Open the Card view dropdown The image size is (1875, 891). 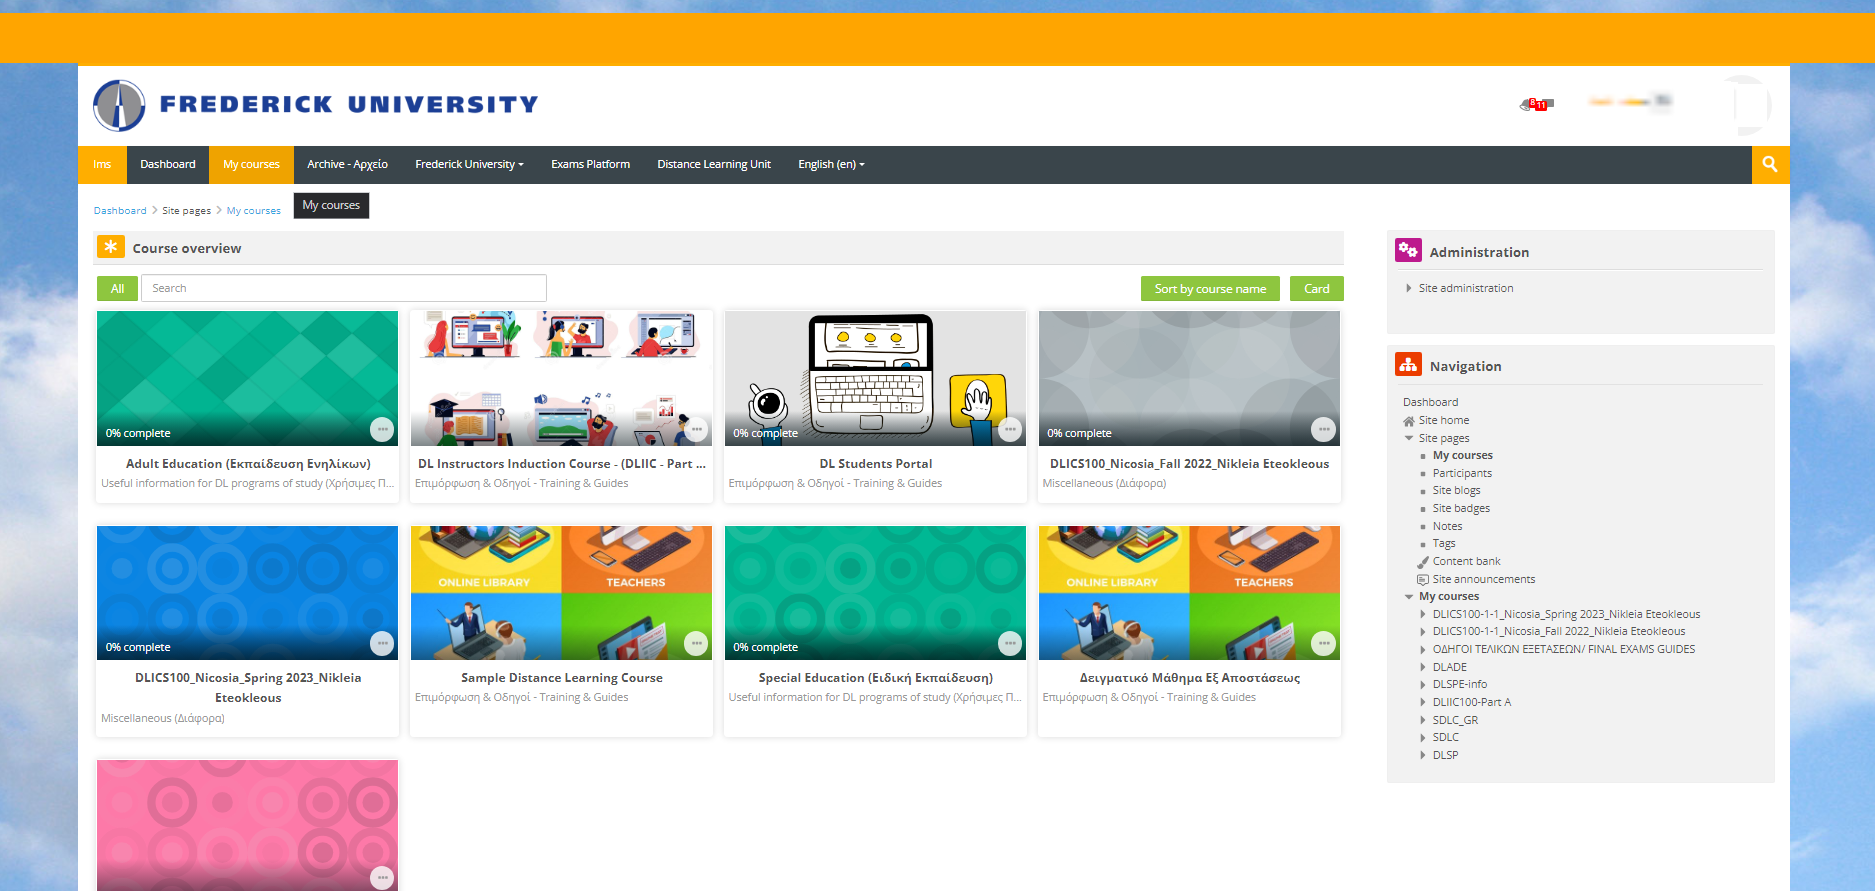click(x=1317, y=288)
